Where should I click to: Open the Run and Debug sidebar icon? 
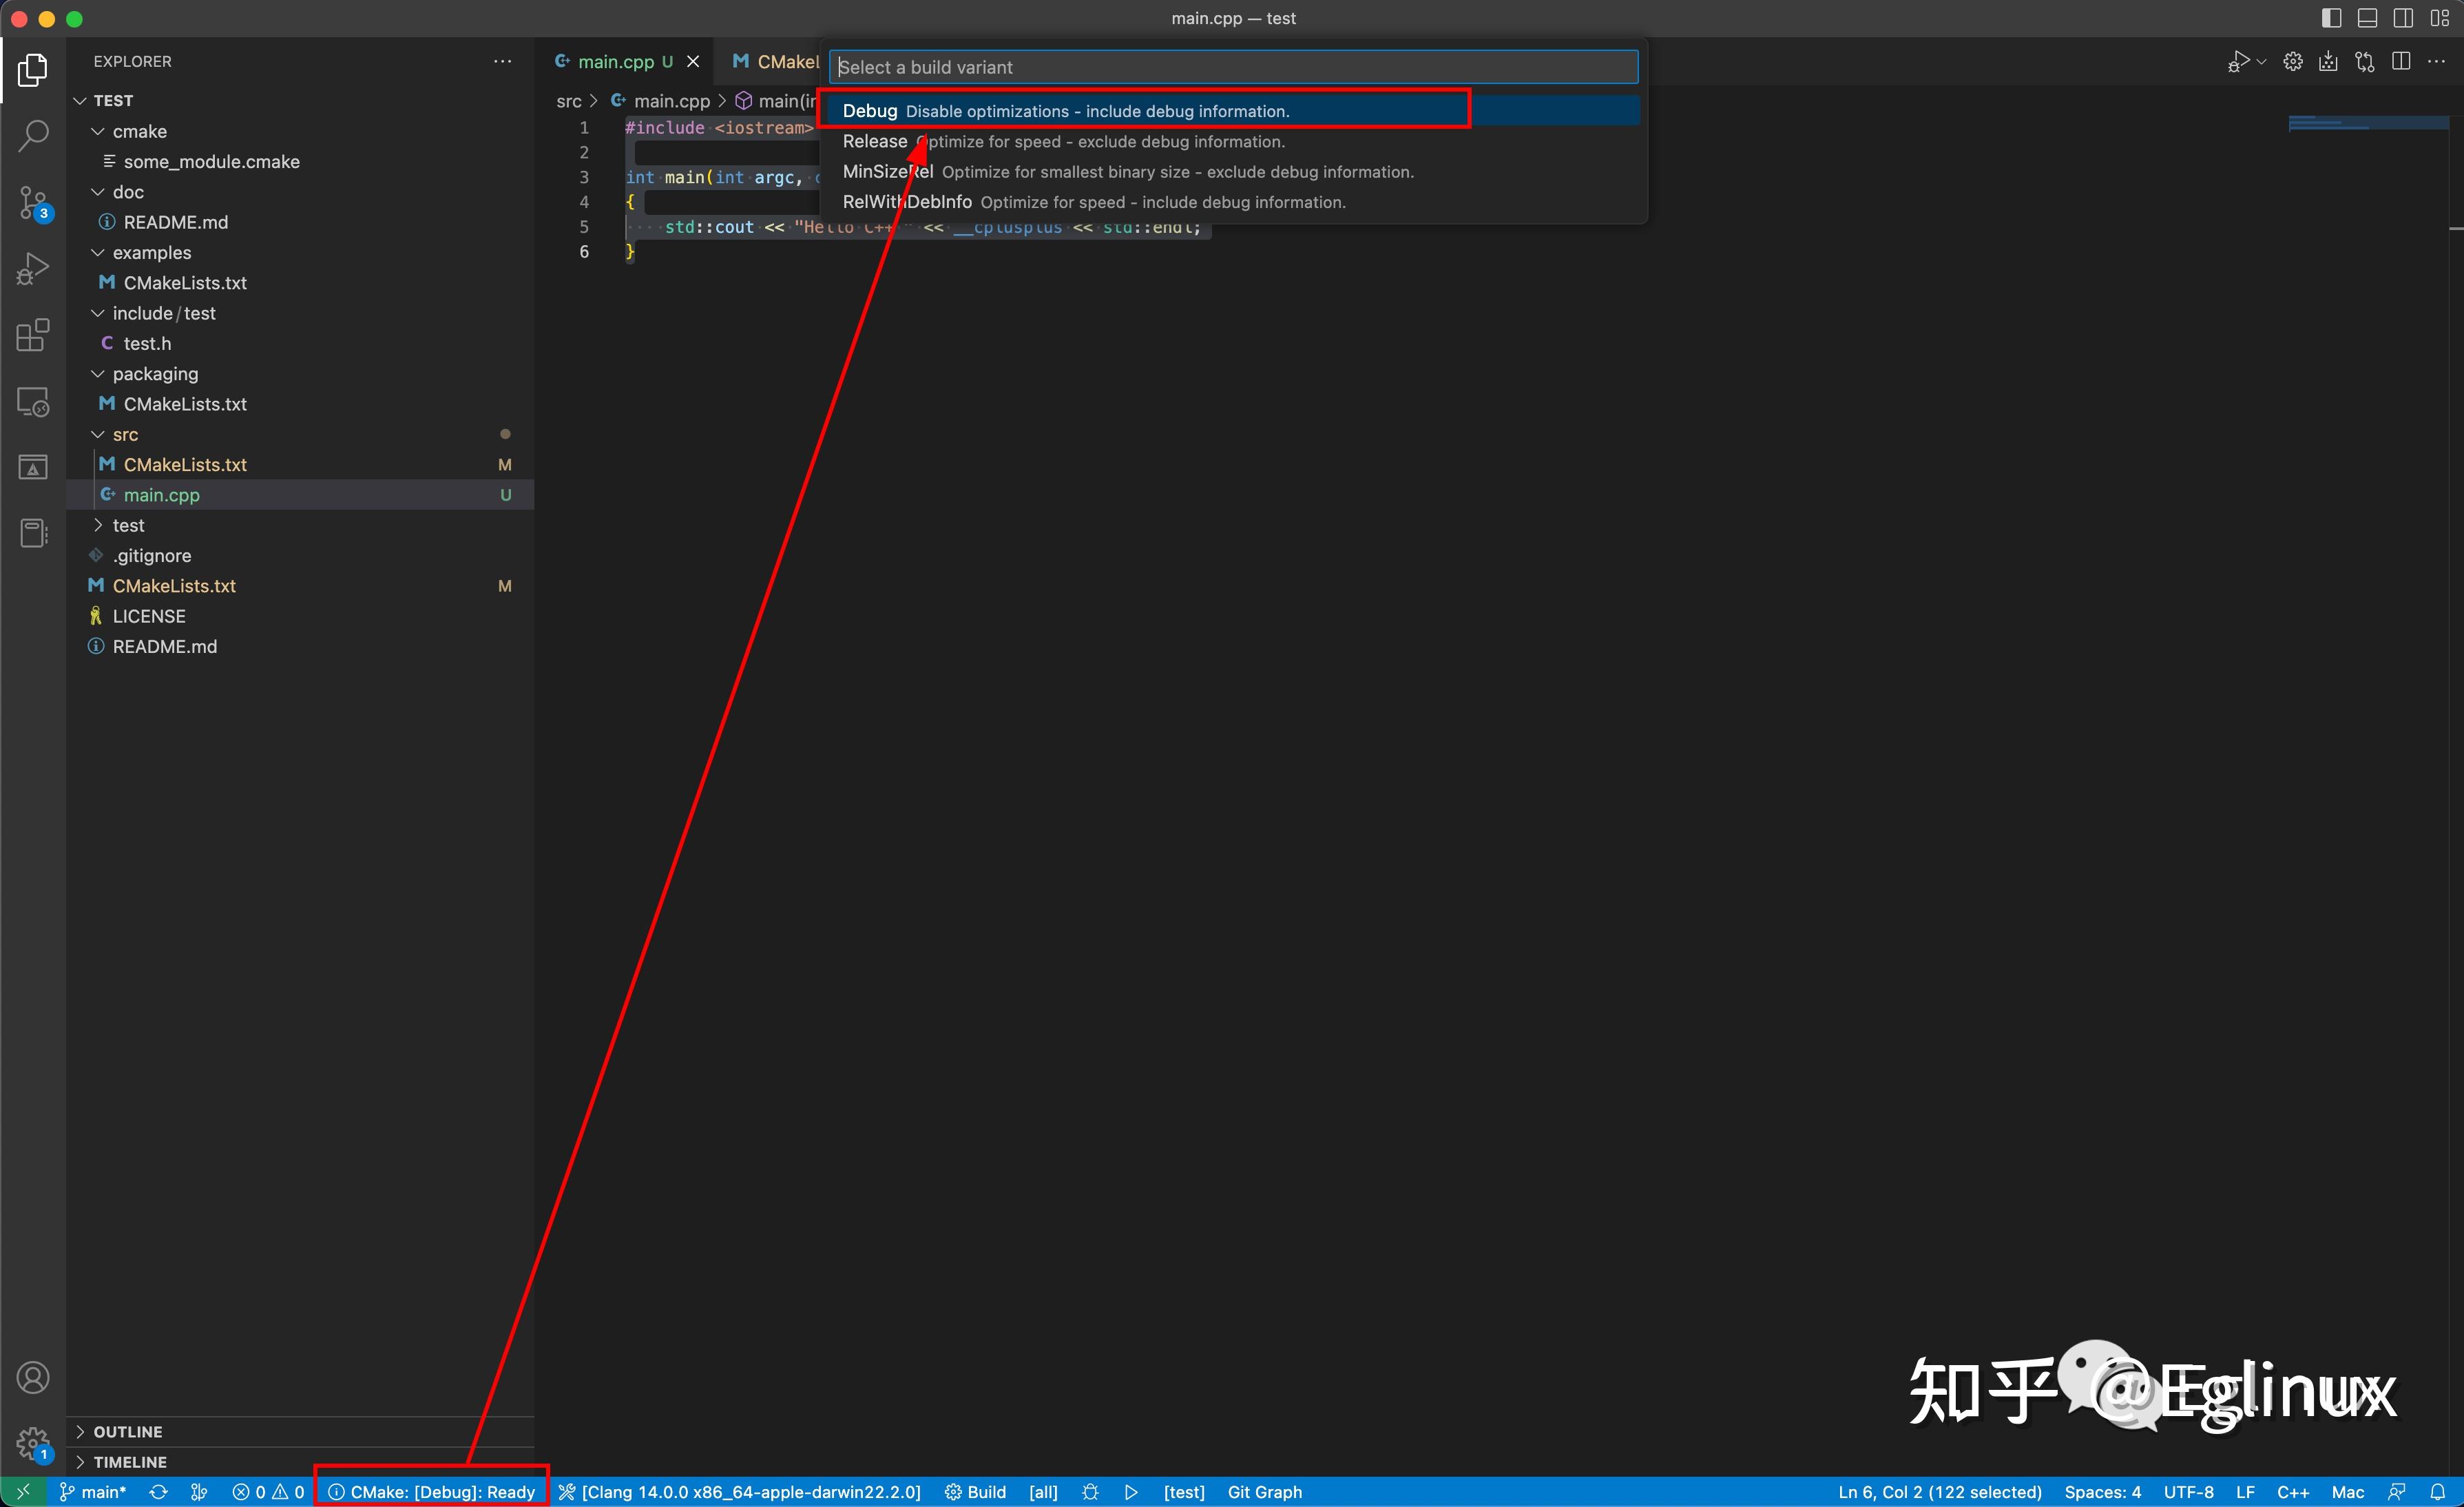33,267
